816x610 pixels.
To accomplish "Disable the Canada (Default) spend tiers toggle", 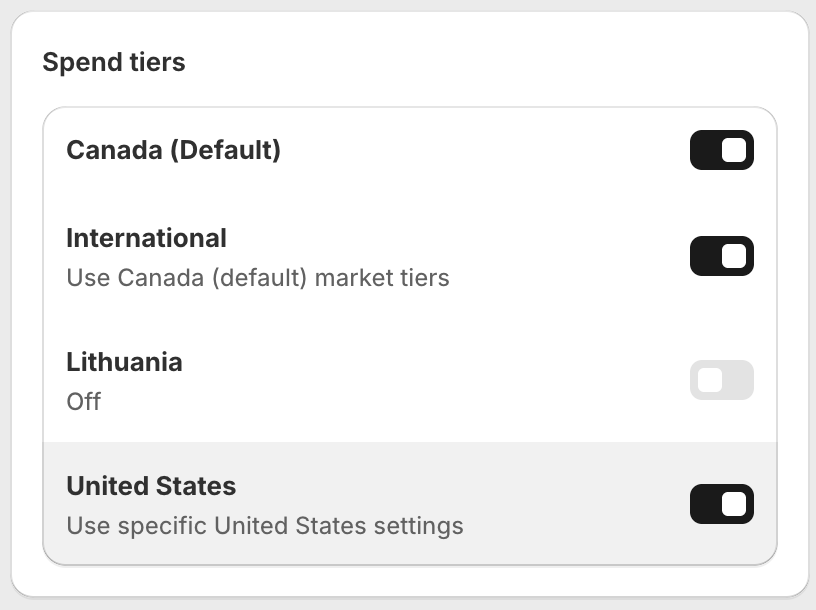I will (x=721, y=150).
